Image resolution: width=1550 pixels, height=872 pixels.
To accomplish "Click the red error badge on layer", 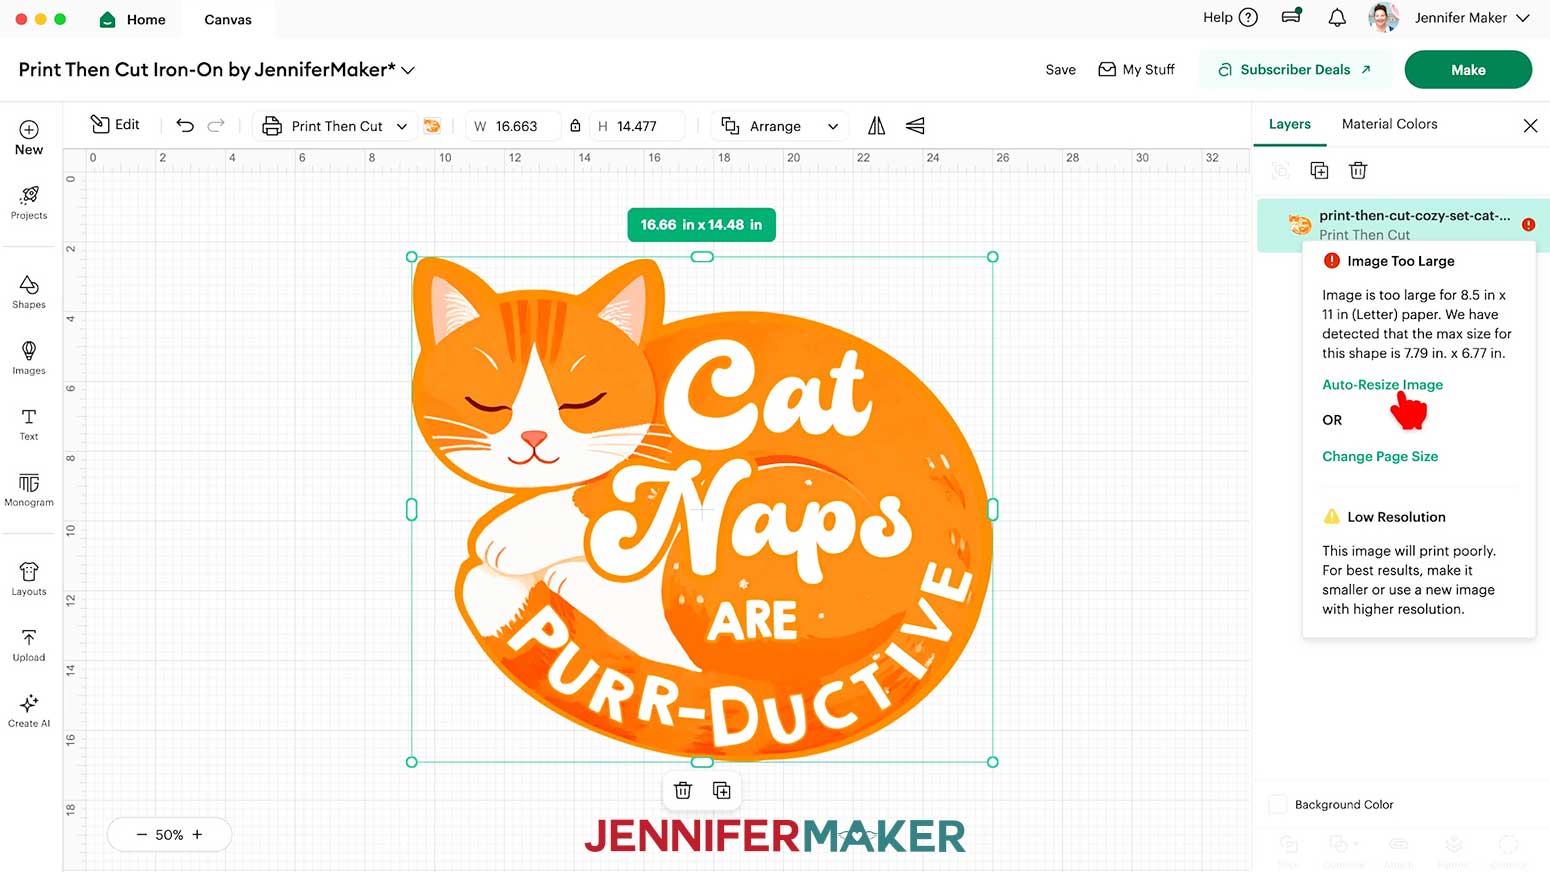I will [1528, 224].
